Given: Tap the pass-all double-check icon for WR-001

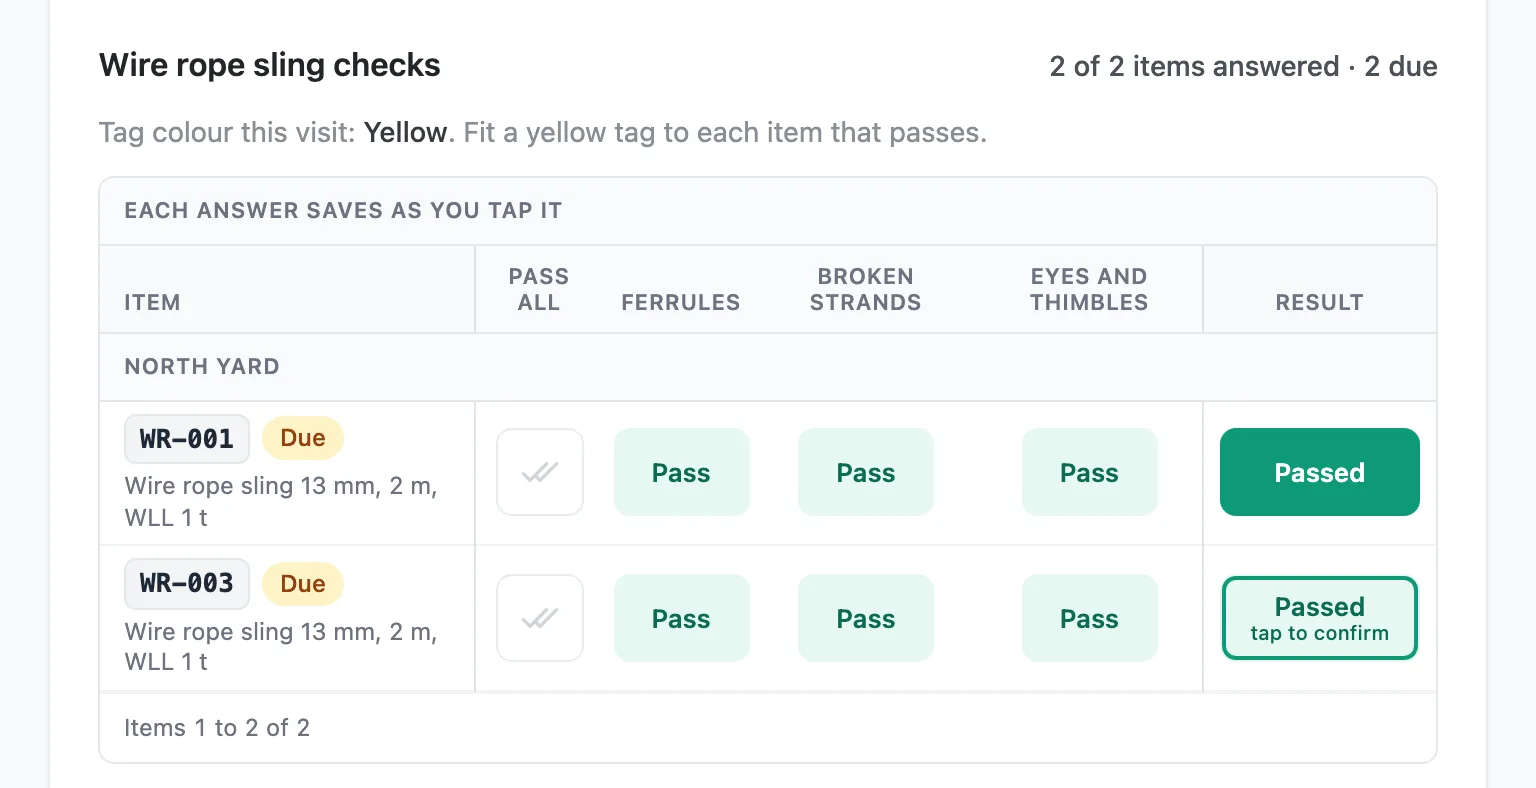Looking at the screenshot, I should click(x=540, y=472).
